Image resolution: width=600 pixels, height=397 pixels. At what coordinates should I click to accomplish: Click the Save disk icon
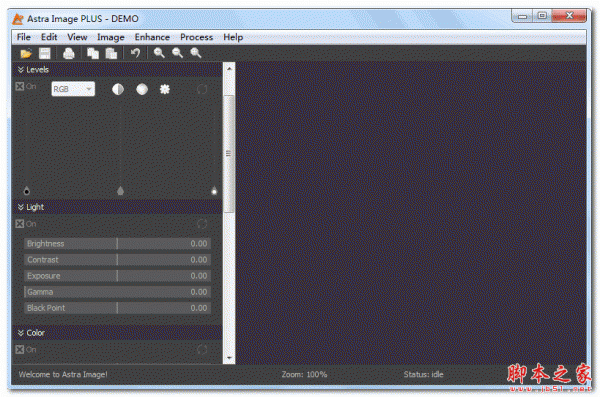pyautogui.click(x=45, y=53)
